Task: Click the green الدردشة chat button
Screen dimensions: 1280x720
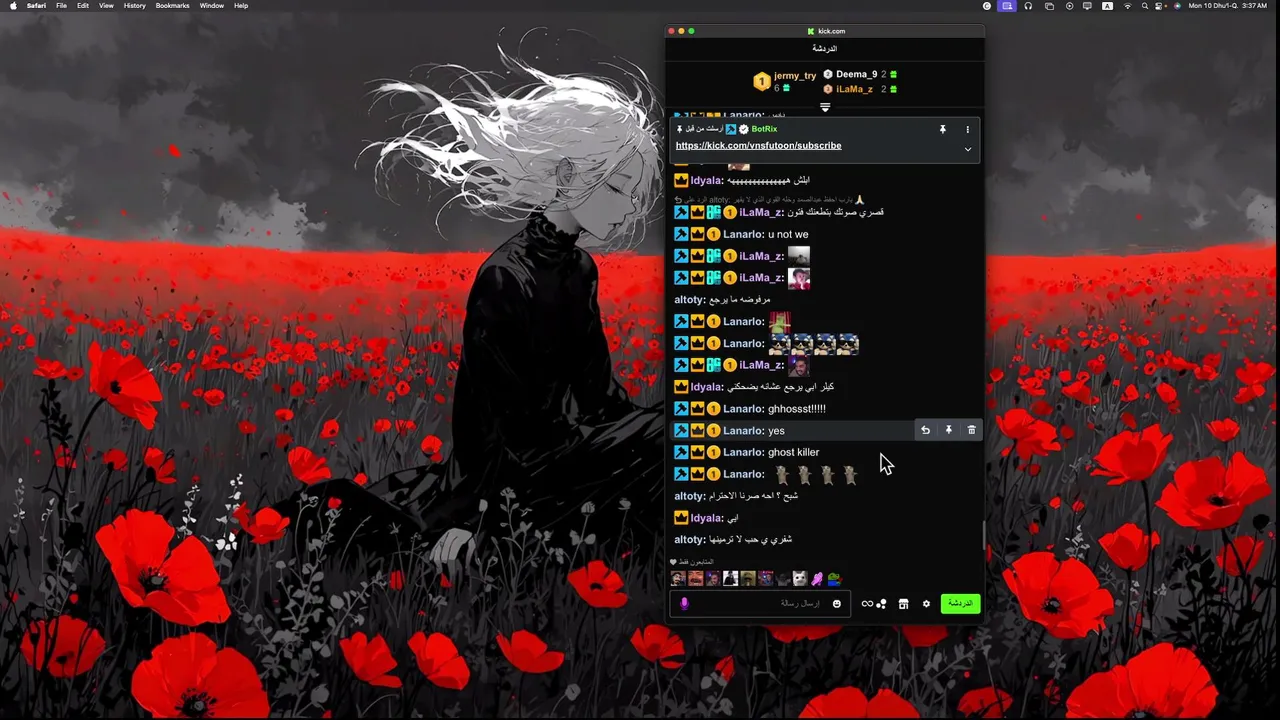Action: 960,603
